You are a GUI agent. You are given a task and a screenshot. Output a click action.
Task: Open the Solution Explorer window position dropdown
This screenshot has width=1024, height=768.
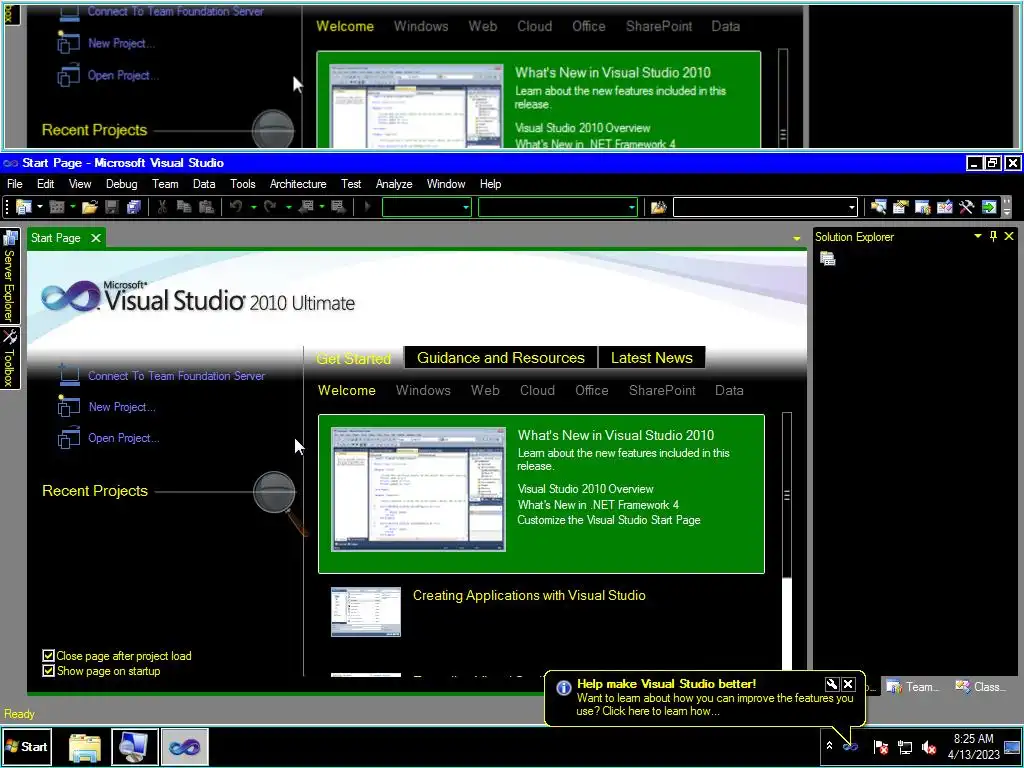click(x=978, y=236)
